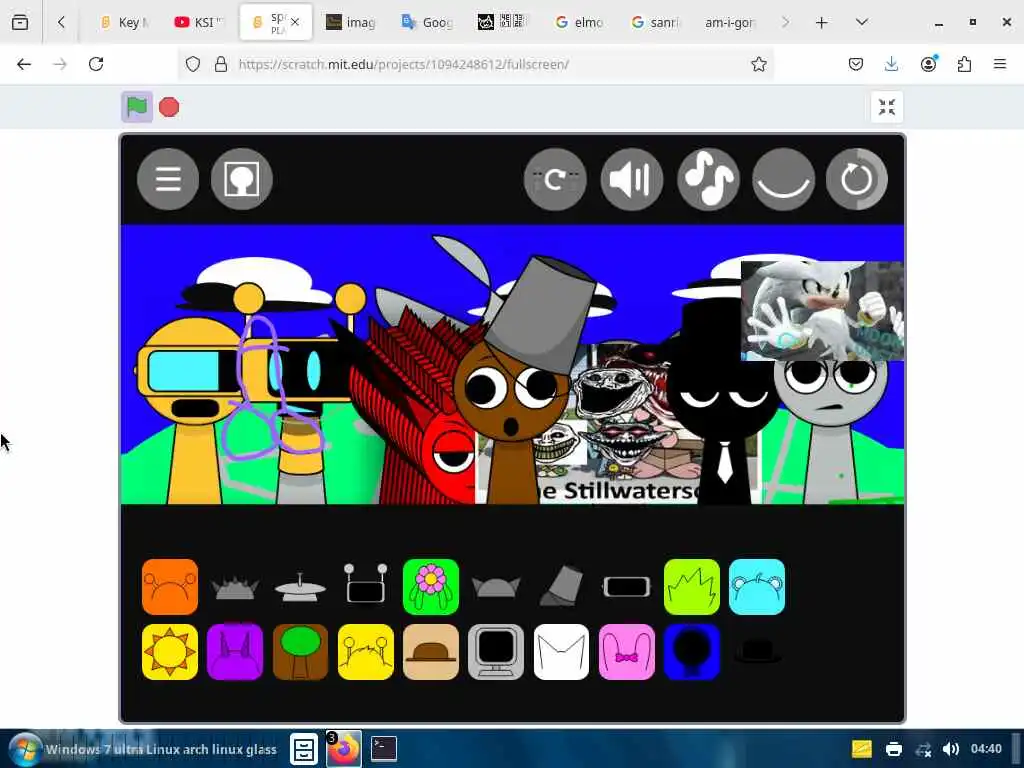Open the Firefox application menu
The height and width of the screenshot is (768, 1024).
coord(1000,64)
